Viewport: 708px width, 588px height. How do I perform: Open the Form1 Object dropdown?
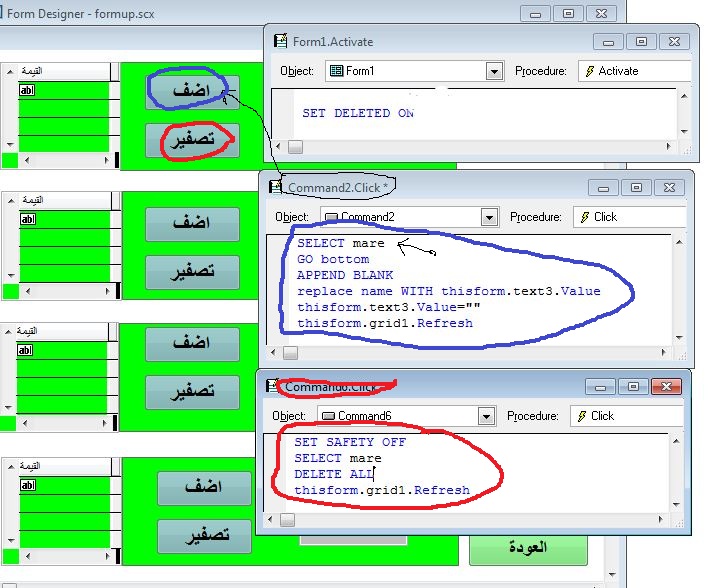(x=494, y=71)
